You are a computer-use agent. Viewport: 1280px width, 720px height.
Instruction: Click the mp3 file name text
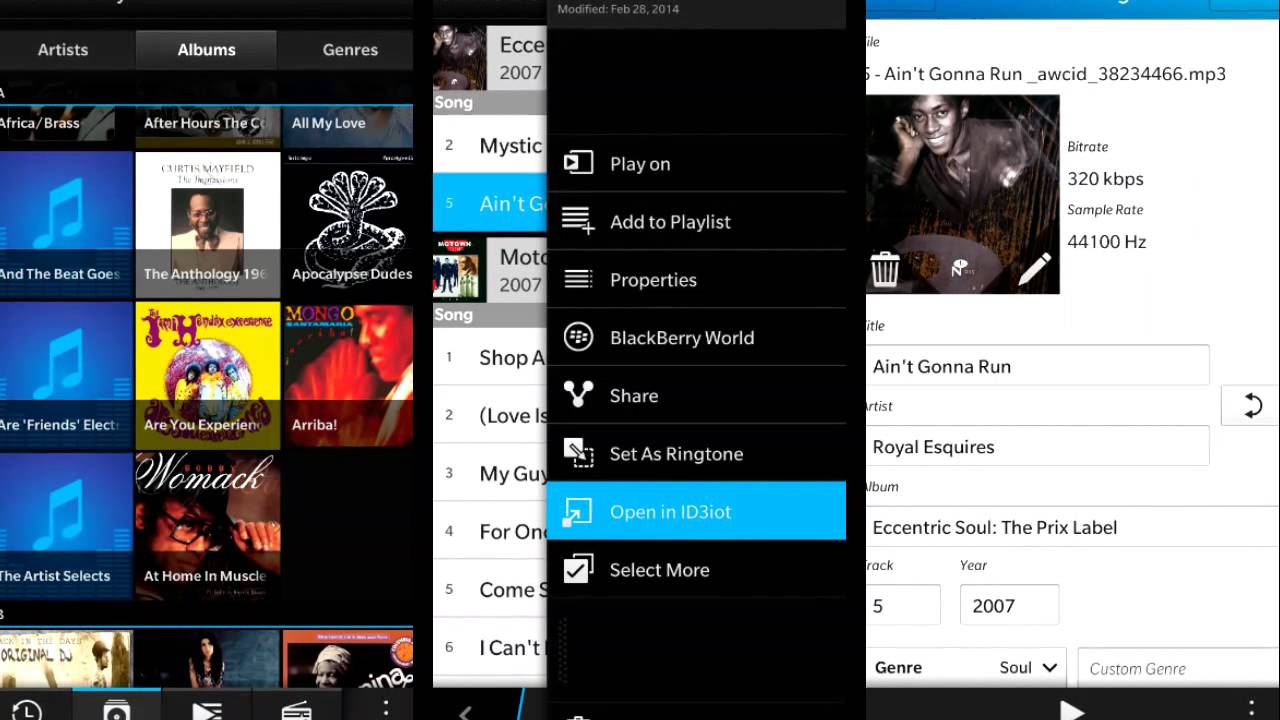coord(1046,74)
